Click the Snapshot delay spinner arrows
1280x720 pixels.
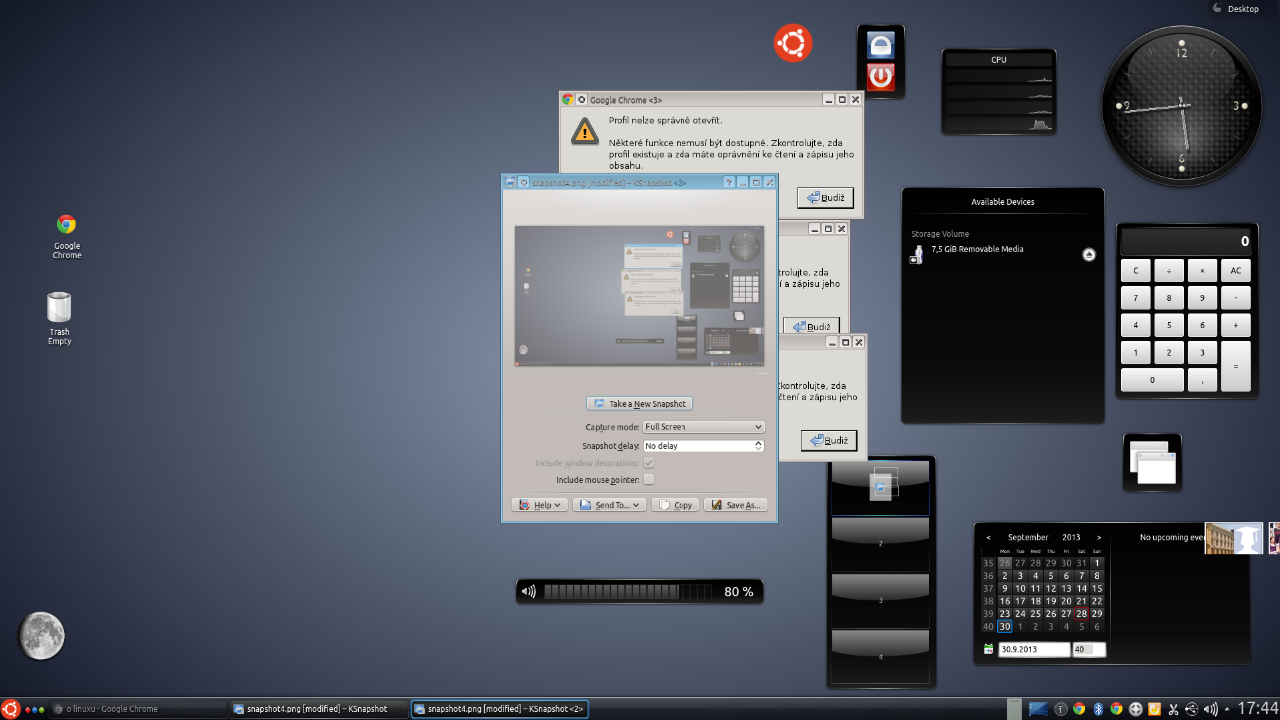click(758, 446)
